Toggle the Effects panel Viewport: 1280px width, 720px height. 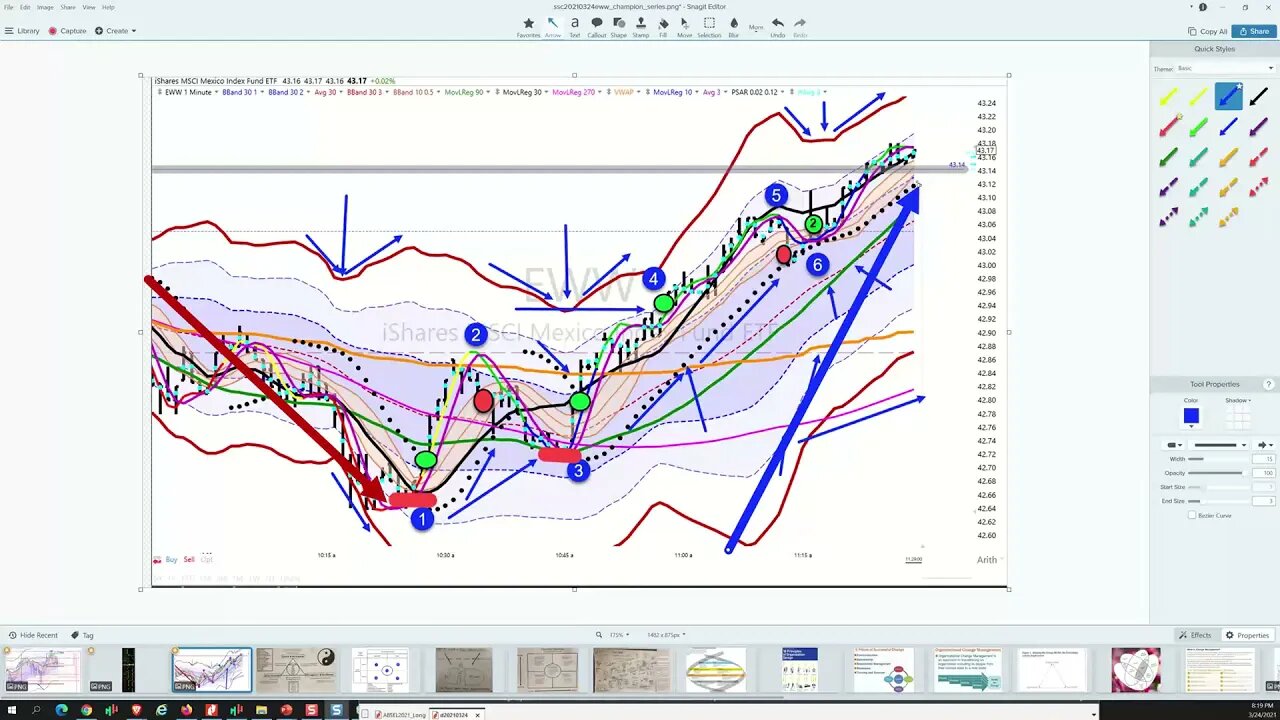click(1195, 635)
